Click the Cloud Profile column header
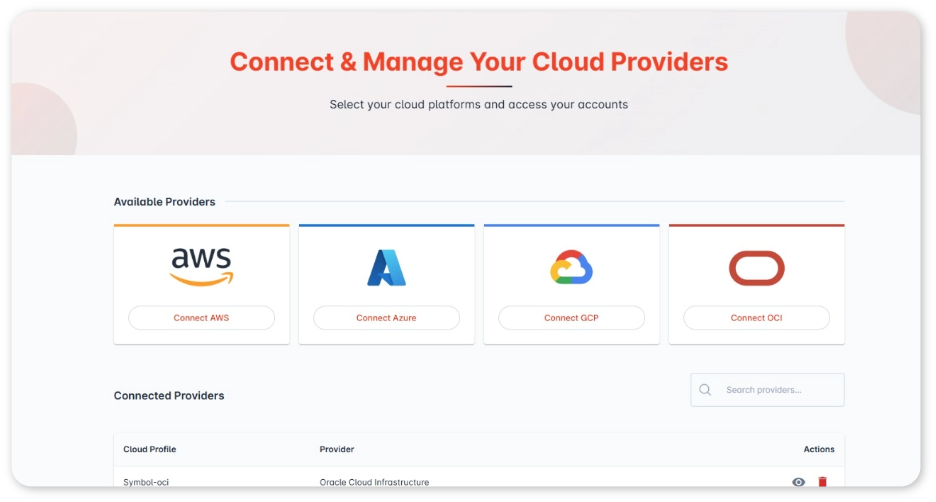Screen dimensions: 936x502 point(150,449)
